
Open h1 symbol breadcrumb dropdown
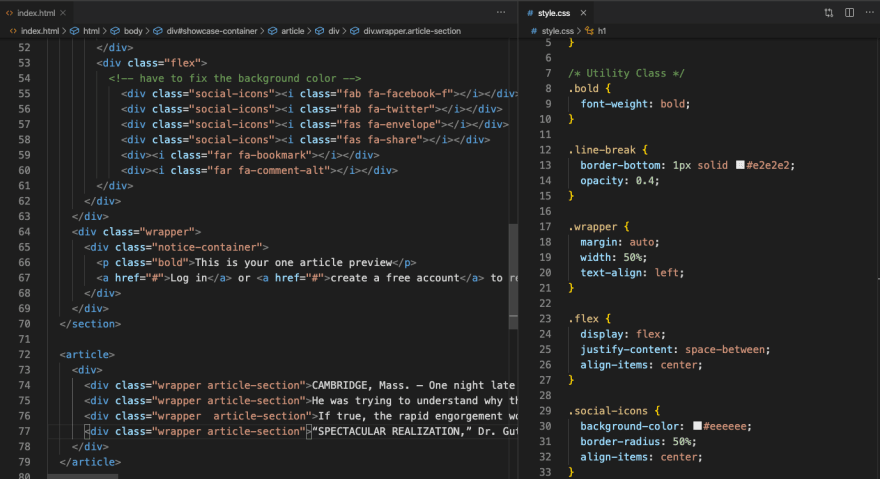coord(602,31)
